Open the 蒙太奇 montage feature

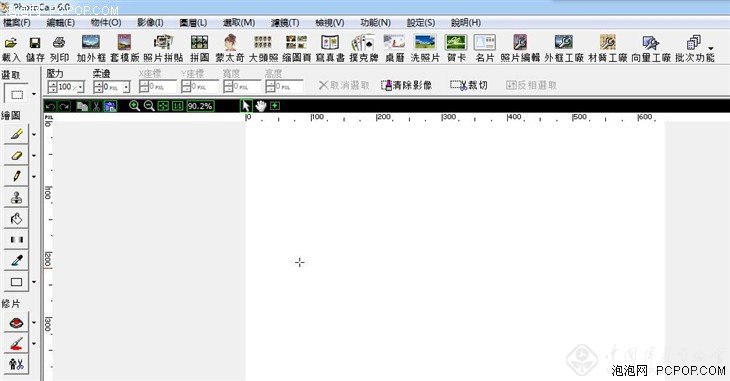[x=230, y=48]
